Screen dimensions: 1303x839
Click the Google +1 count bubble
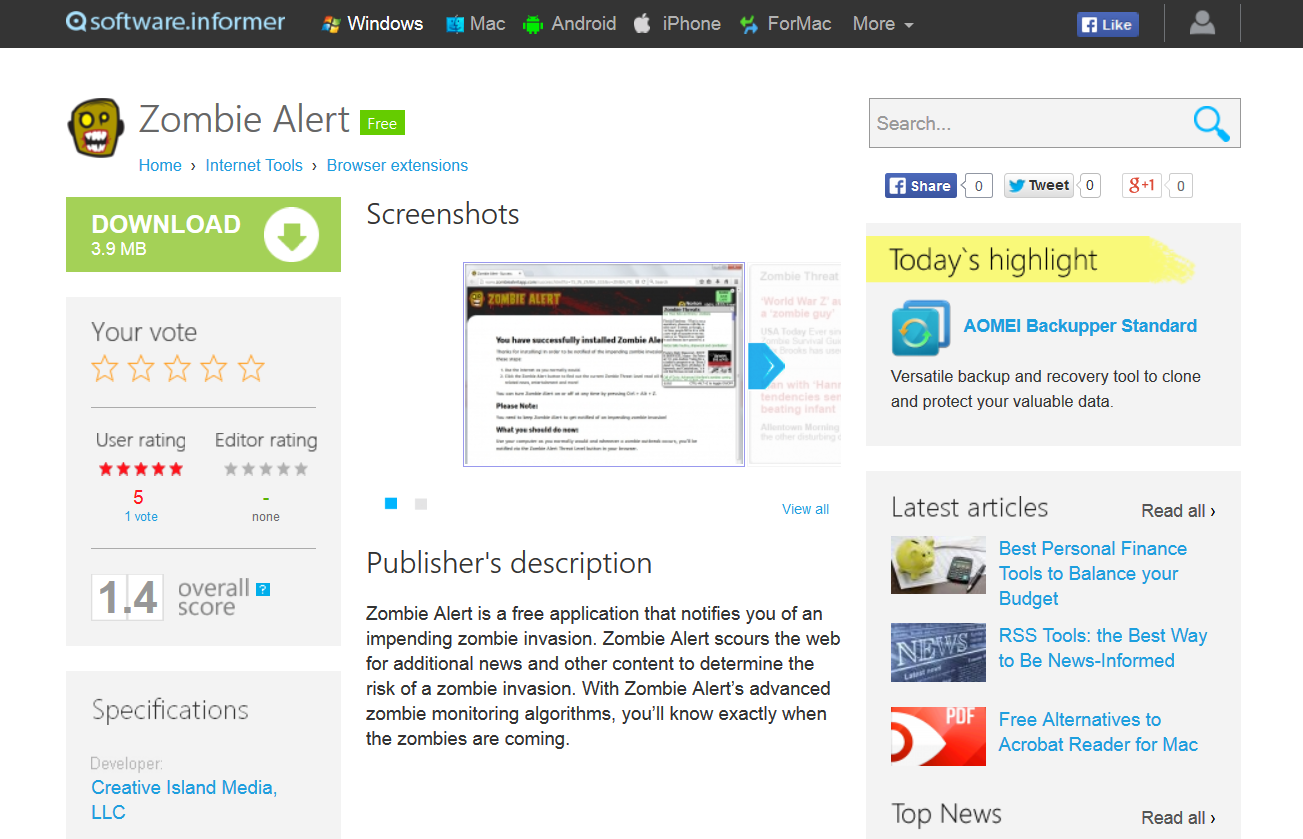tap(1180, 185)
